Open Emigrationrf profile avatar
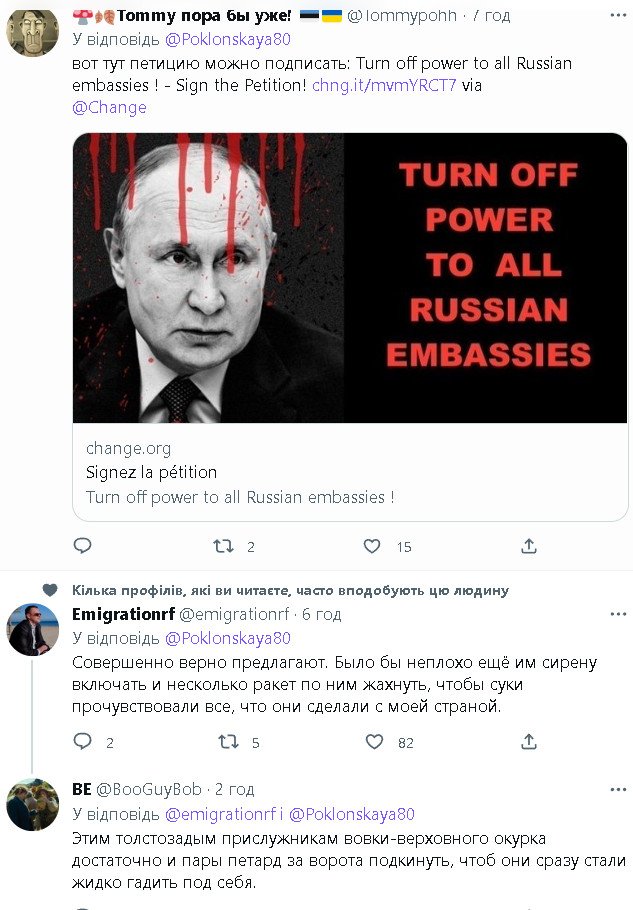The width and height of the screenshot is (633, 910). pyautogui.click(x=33, y=630)
